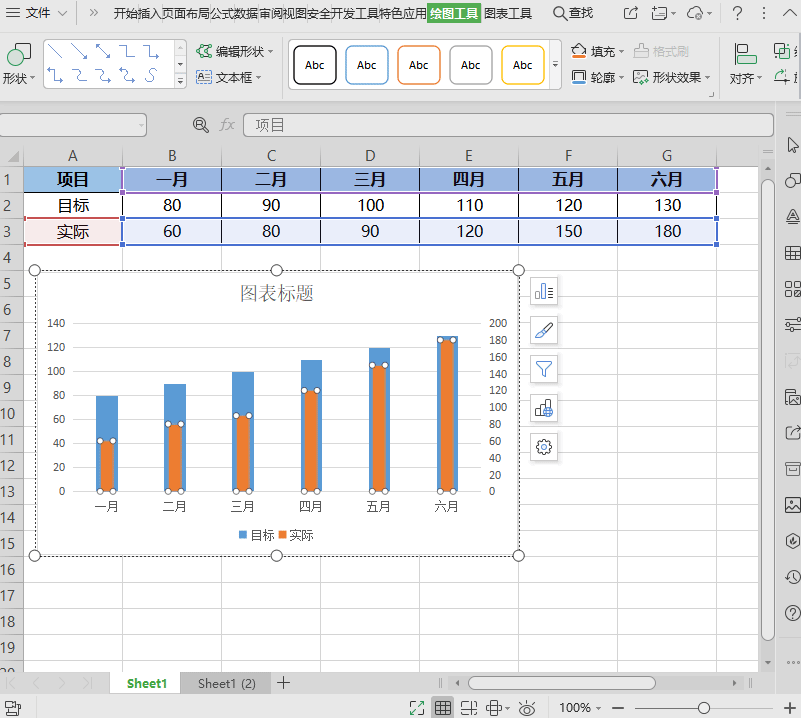Open the chart style brush button
This screenshot has width=801, height=718.
(544, 330)
